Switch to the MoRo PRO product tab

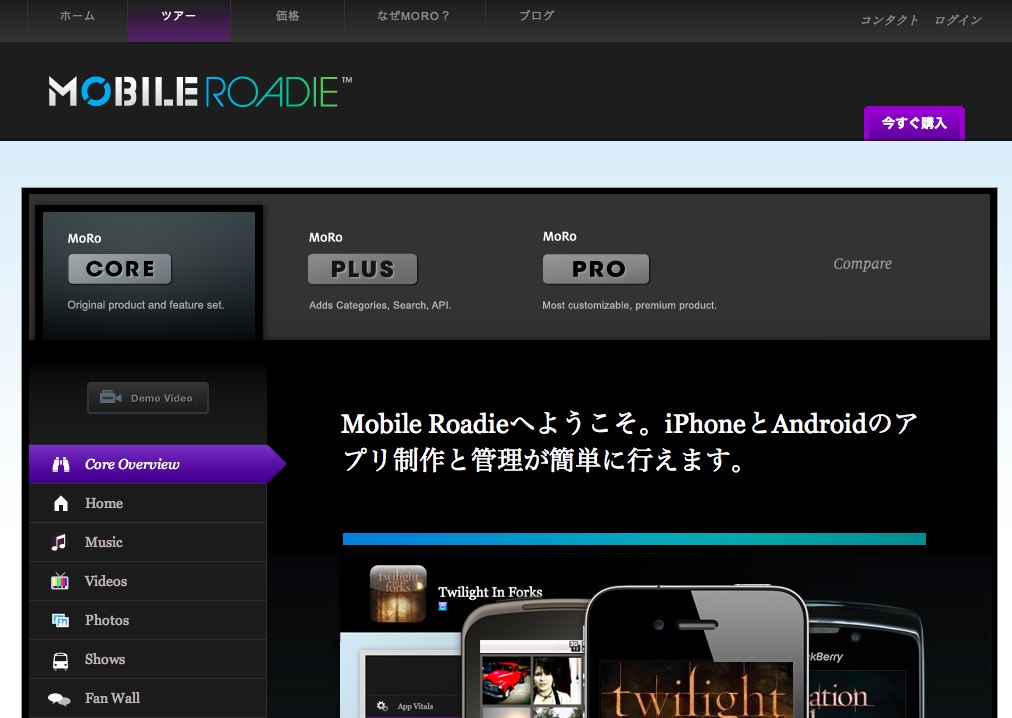coord(629,271)
